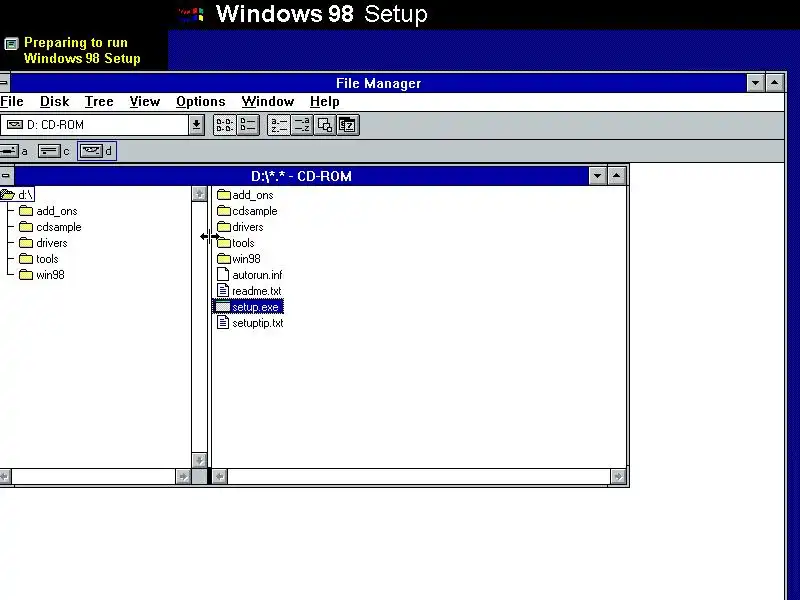800x600 pixels.
Task: Click the last toolbar icon right of sort buttons
Action: pyautogui.click(x=348, y=125)
